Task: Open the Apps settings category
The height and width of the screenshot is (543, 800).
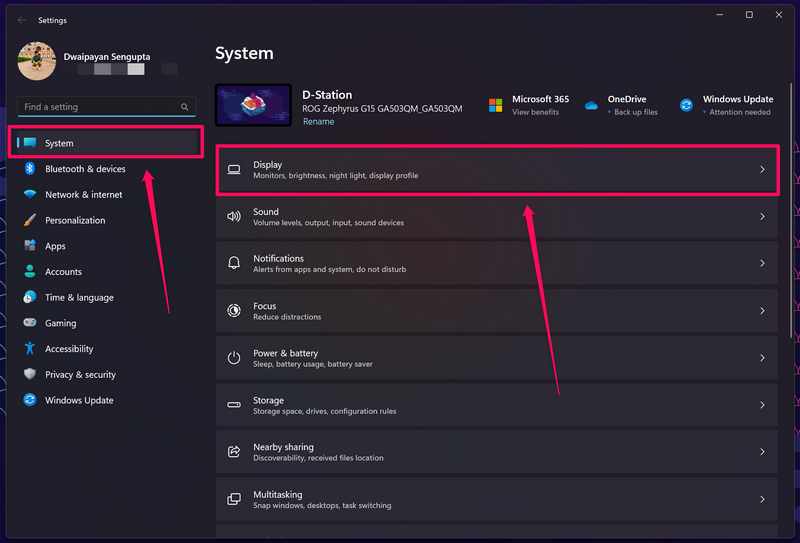Action: (55, 246)
